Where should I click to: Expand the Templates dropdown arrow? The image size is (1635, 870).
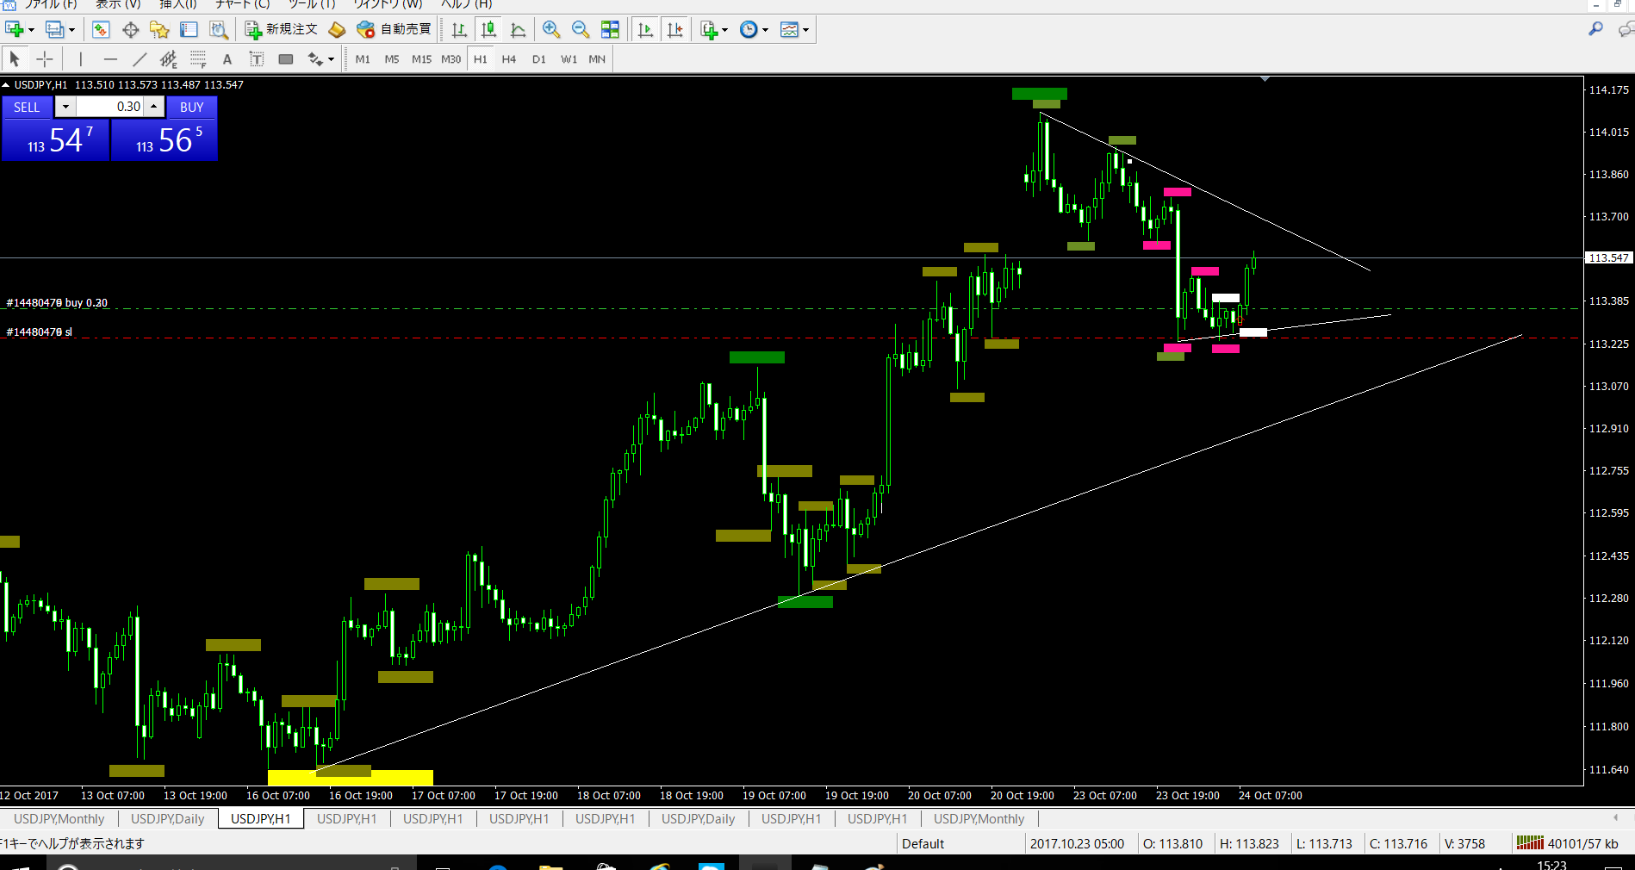point(805,30)
